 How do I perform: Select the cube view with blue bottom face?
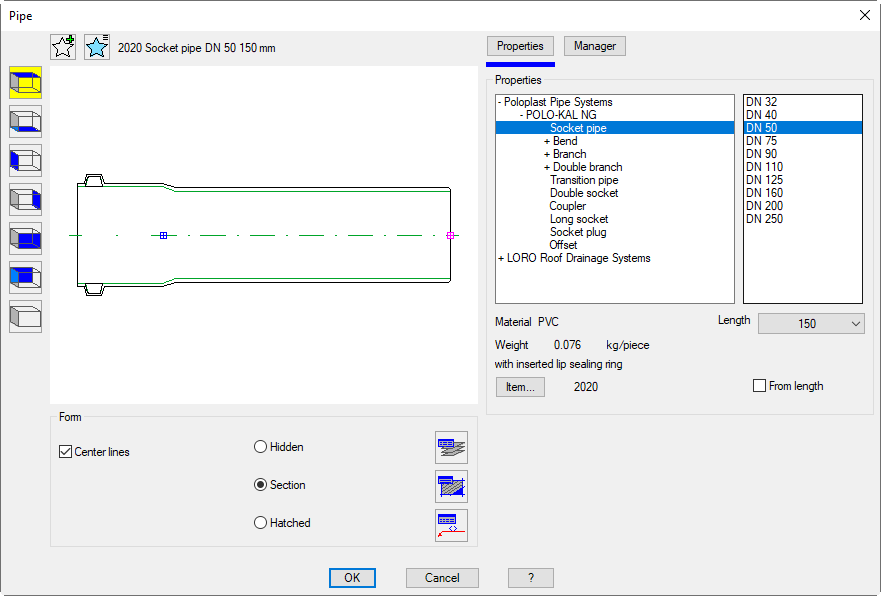(26, 121)
